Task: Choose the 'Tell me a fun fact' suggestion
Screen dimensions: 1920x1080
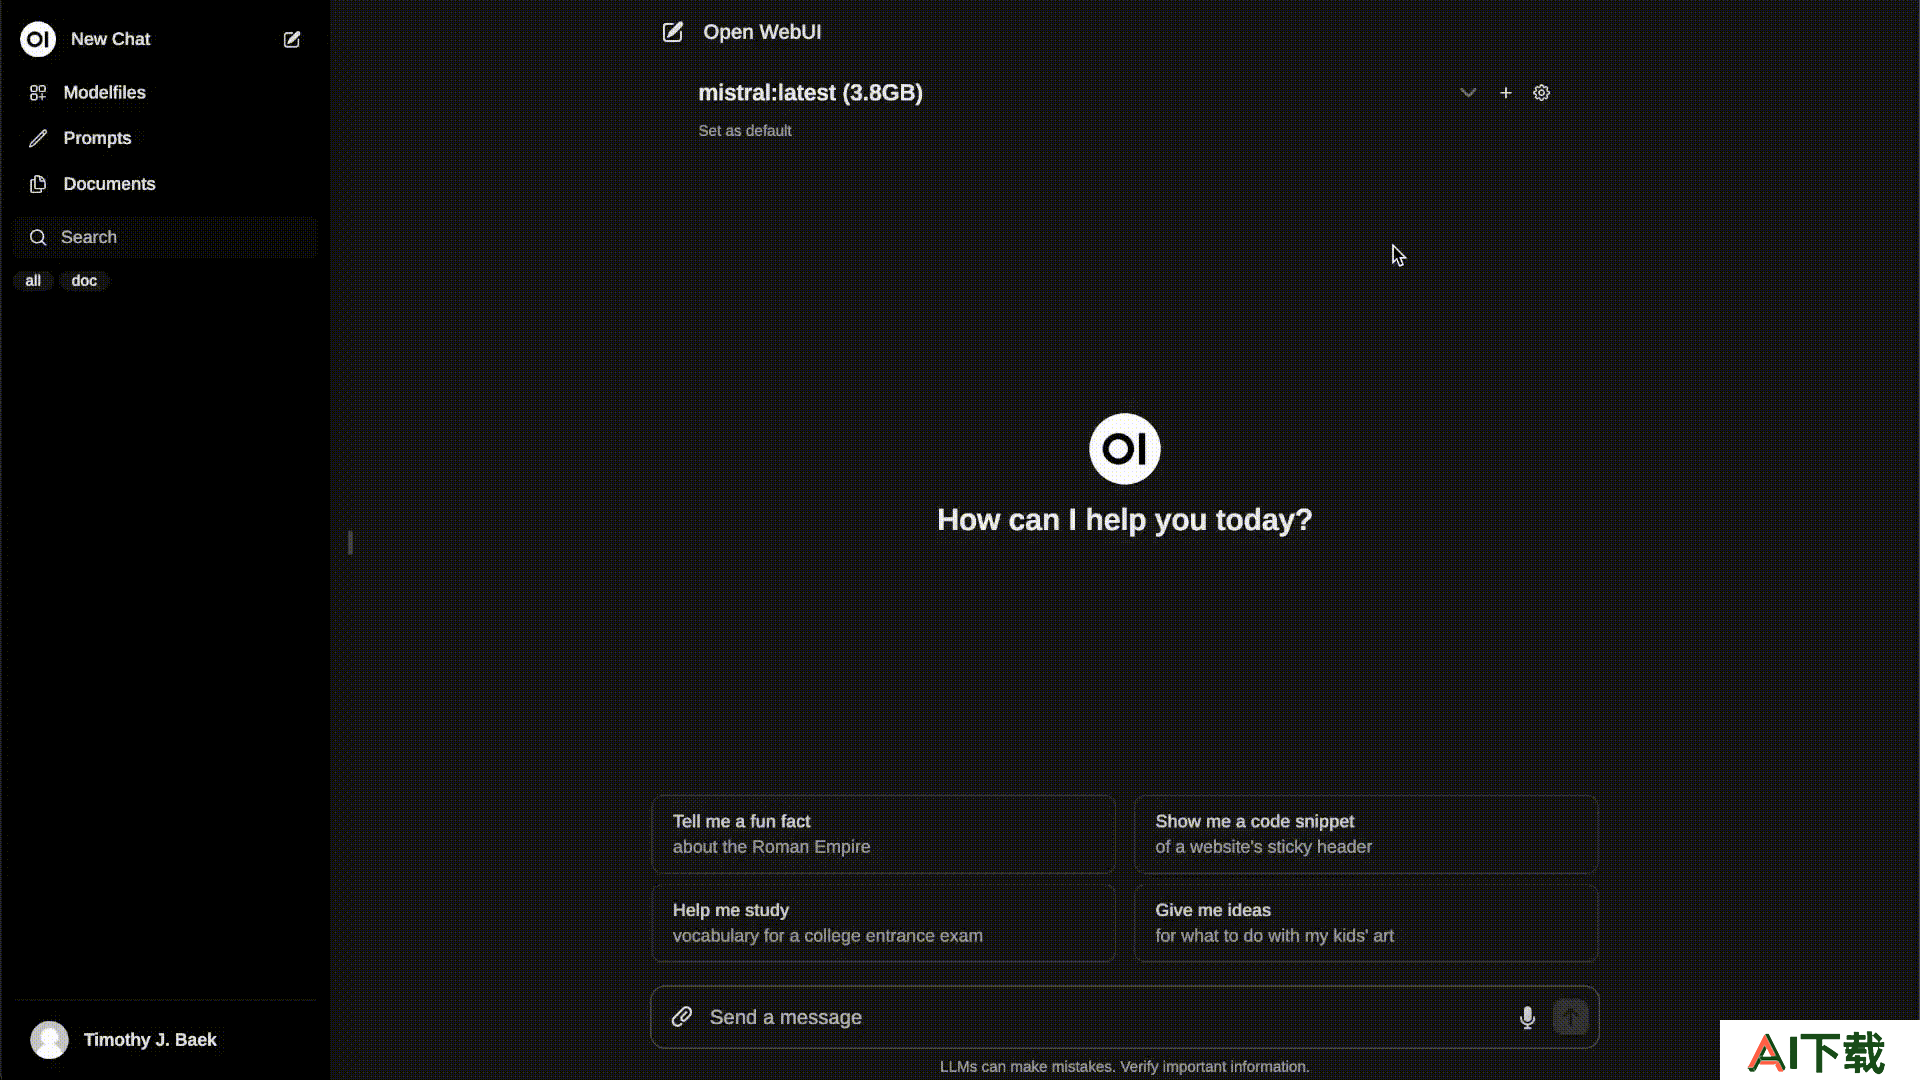Action: point(883,834)
